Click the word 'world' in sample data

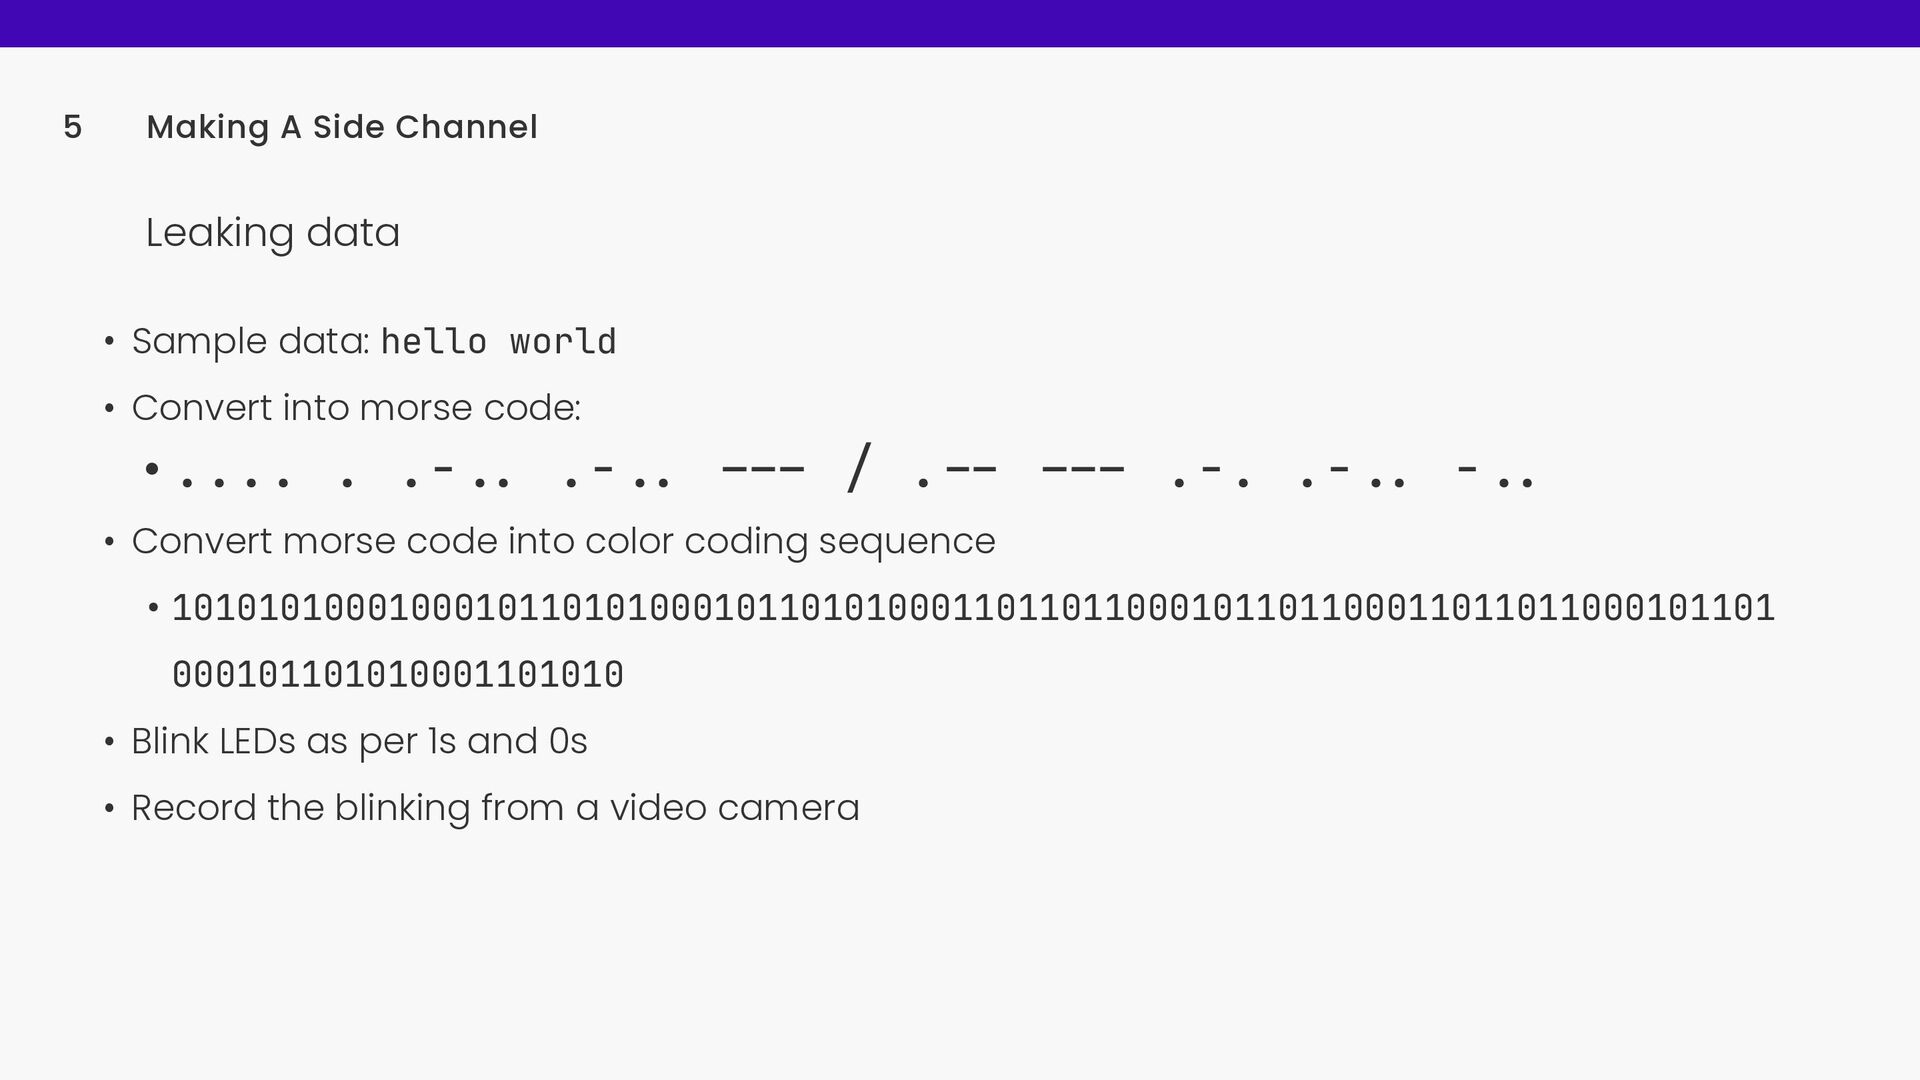point(563,341)
